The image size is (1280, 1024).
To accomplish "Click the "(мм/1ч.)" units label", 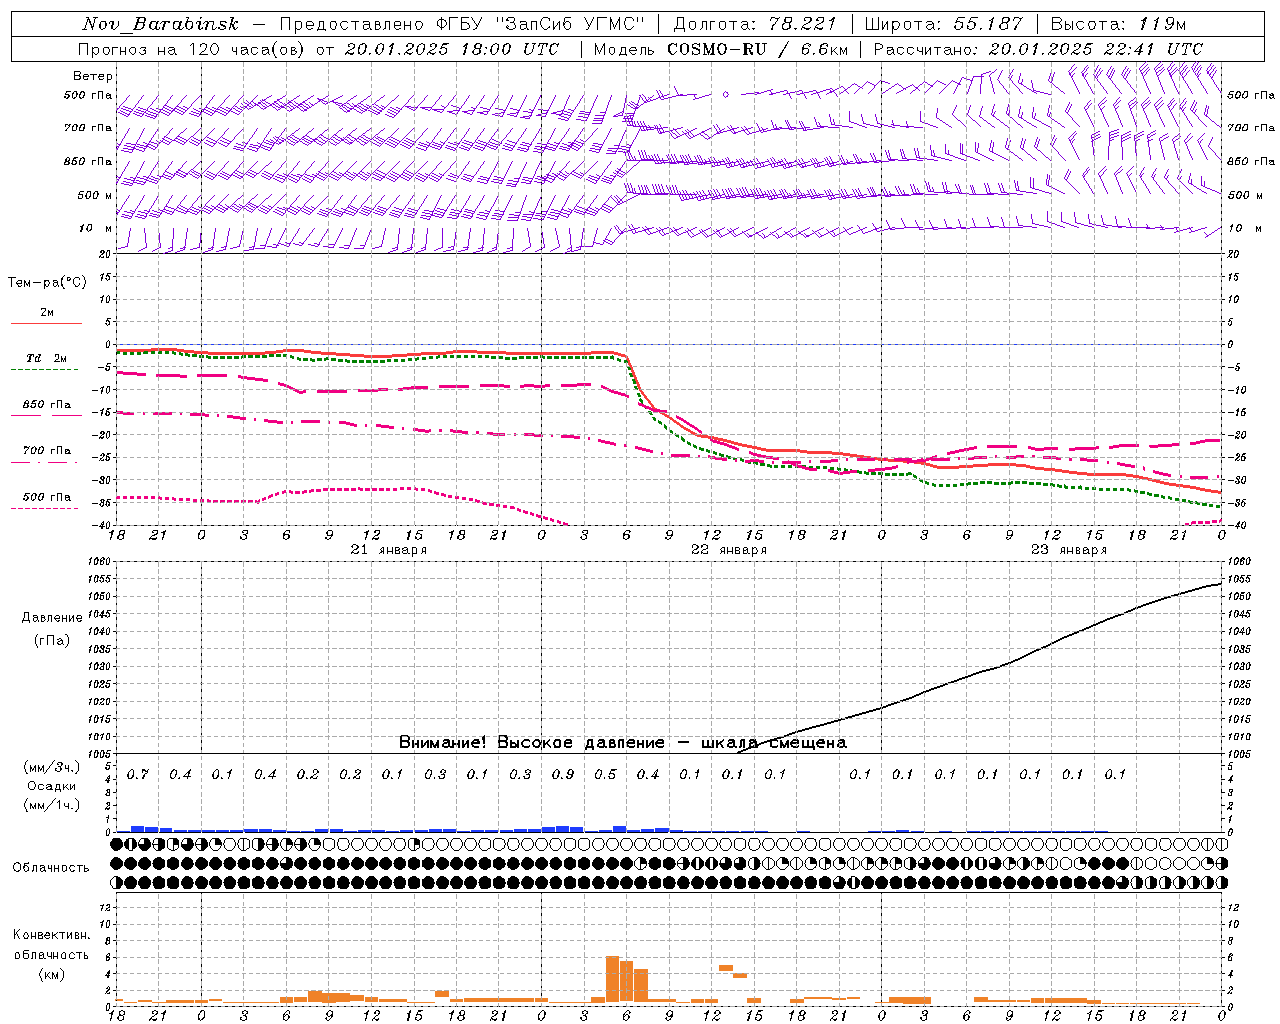I will click(x=52, y=805).
